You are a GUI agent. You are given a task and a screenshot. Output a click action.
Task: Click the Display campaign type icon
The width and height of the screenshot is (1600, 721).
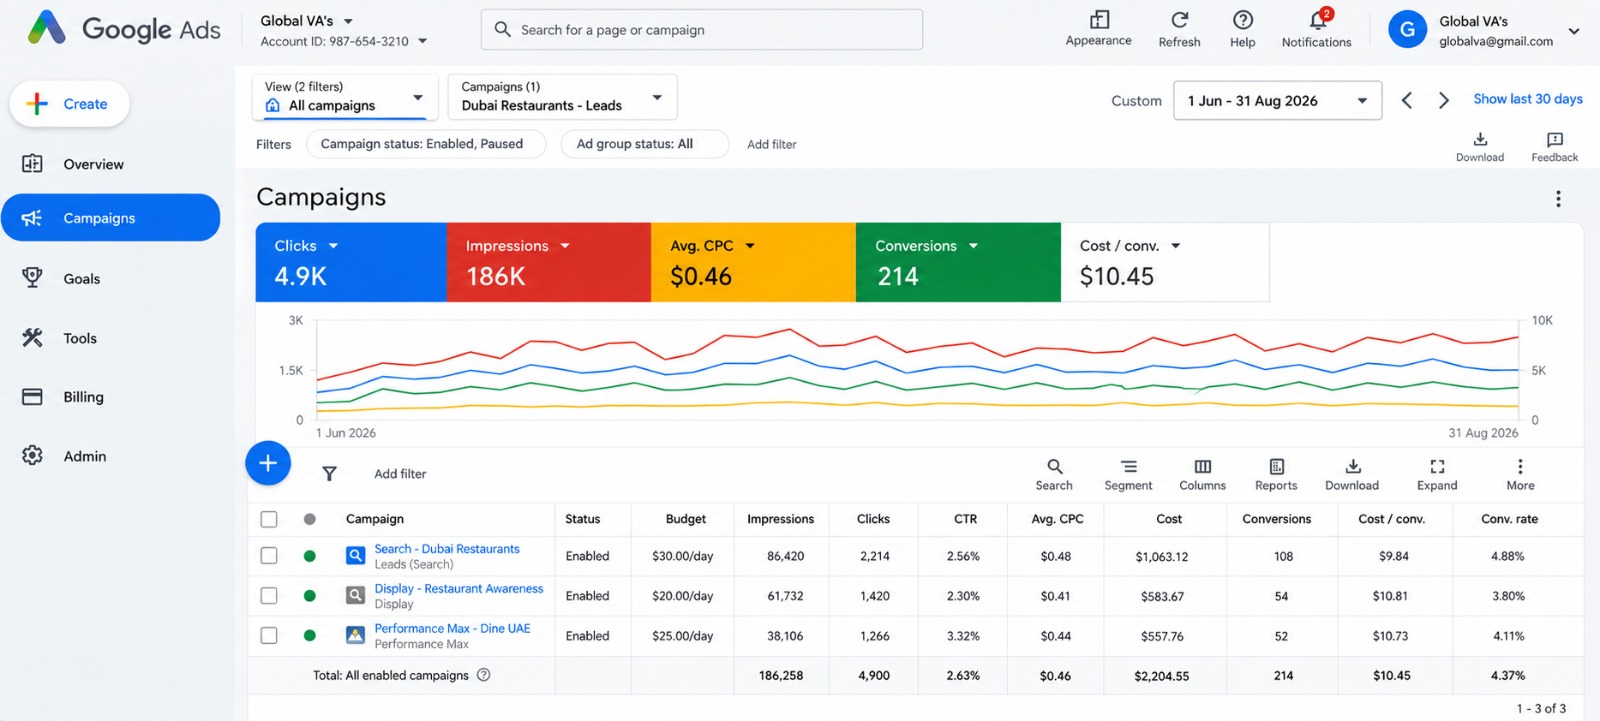(355, 595)
